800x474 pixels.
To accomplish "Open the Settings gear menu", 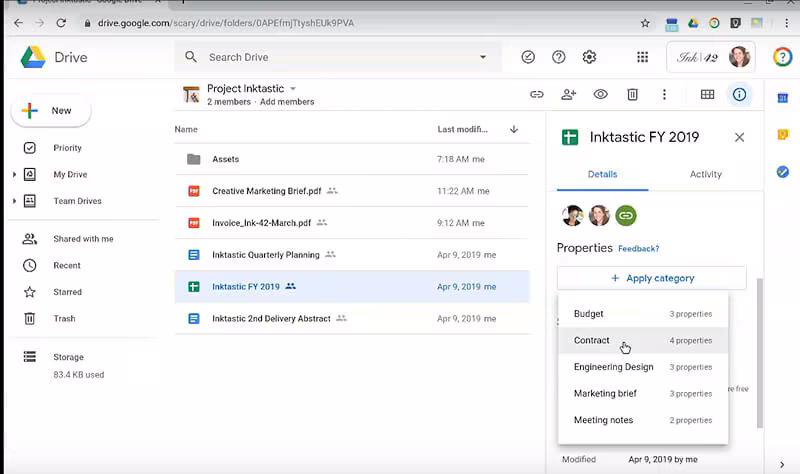I will pyautogui.click(x=589, y=57).
